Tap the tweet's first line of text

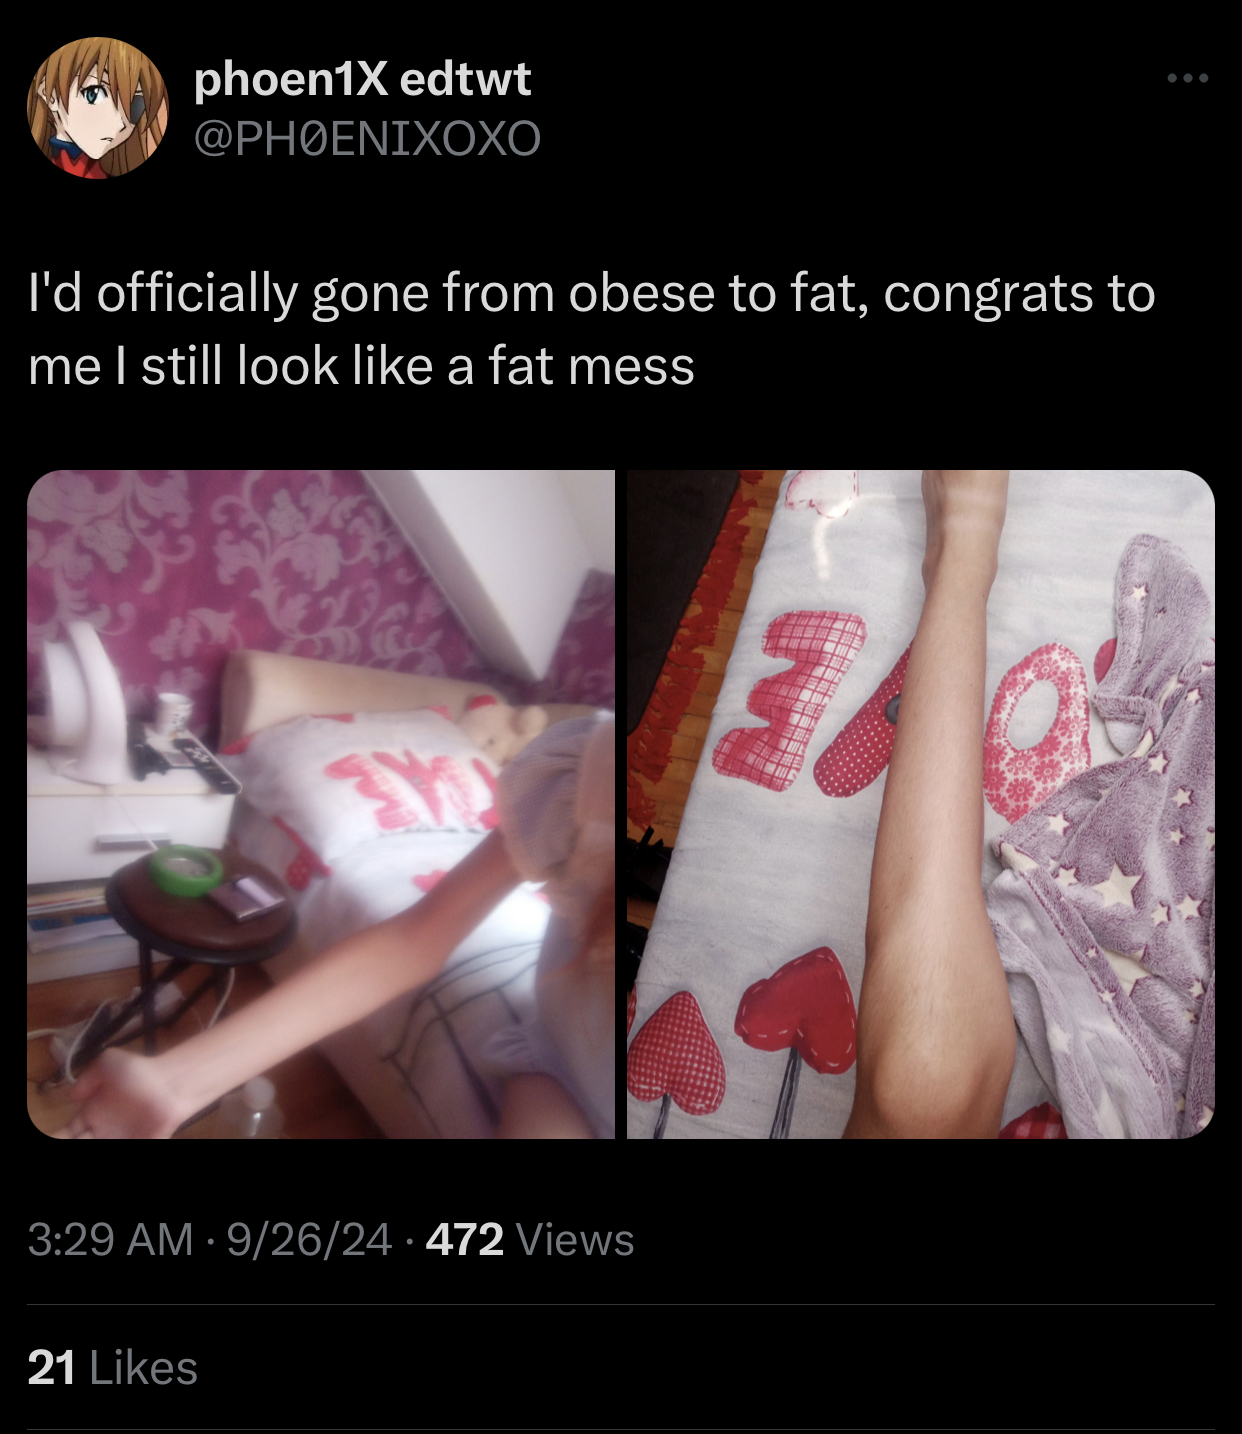[592, 294]
